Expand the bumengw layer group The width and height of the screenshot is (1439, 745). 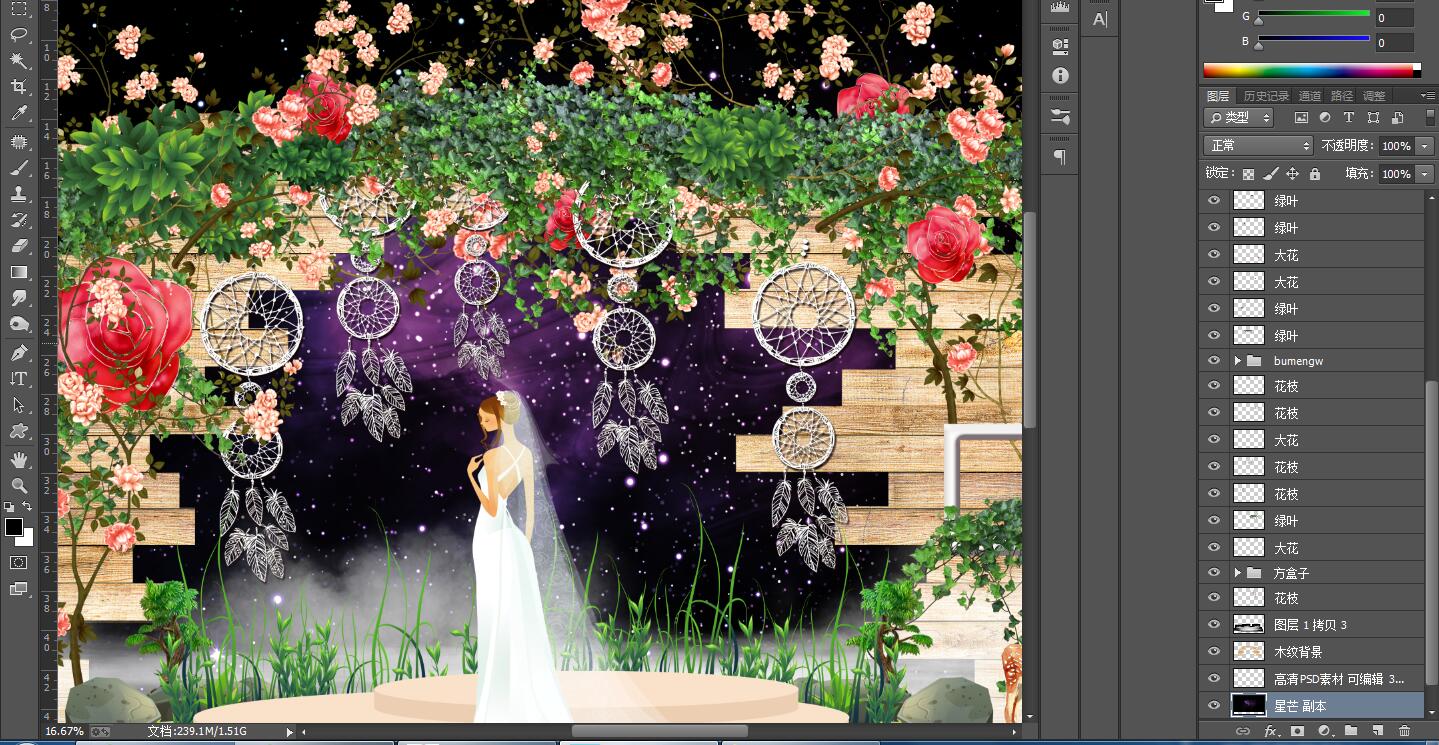coord(1237,360)
